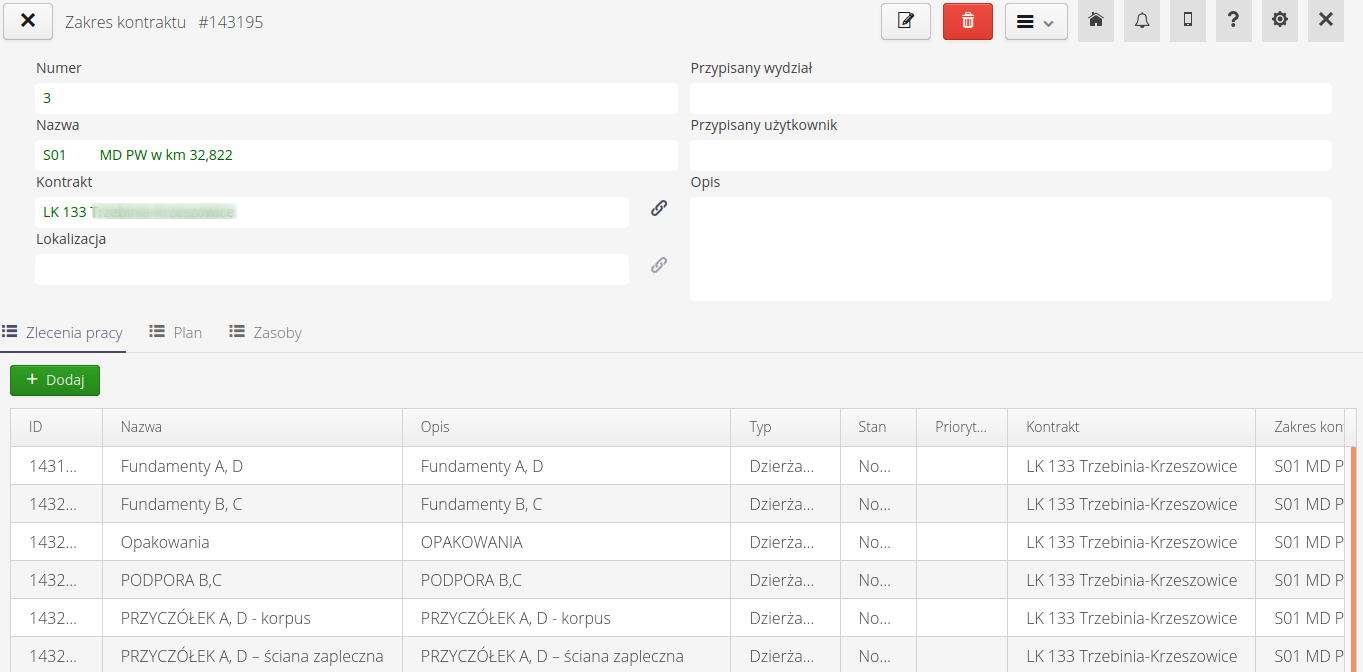
Task: Go to home via house icon
Action: [x=1095, y=20]
